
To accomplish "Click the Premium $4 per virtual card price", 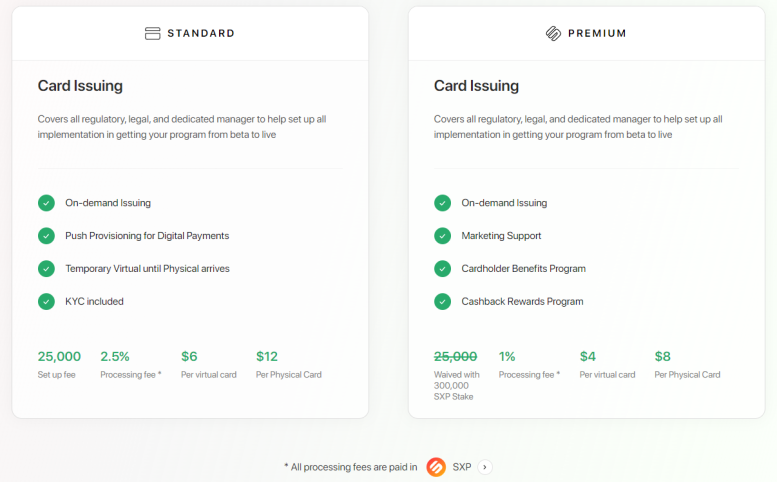I will (x=588, y=356).
